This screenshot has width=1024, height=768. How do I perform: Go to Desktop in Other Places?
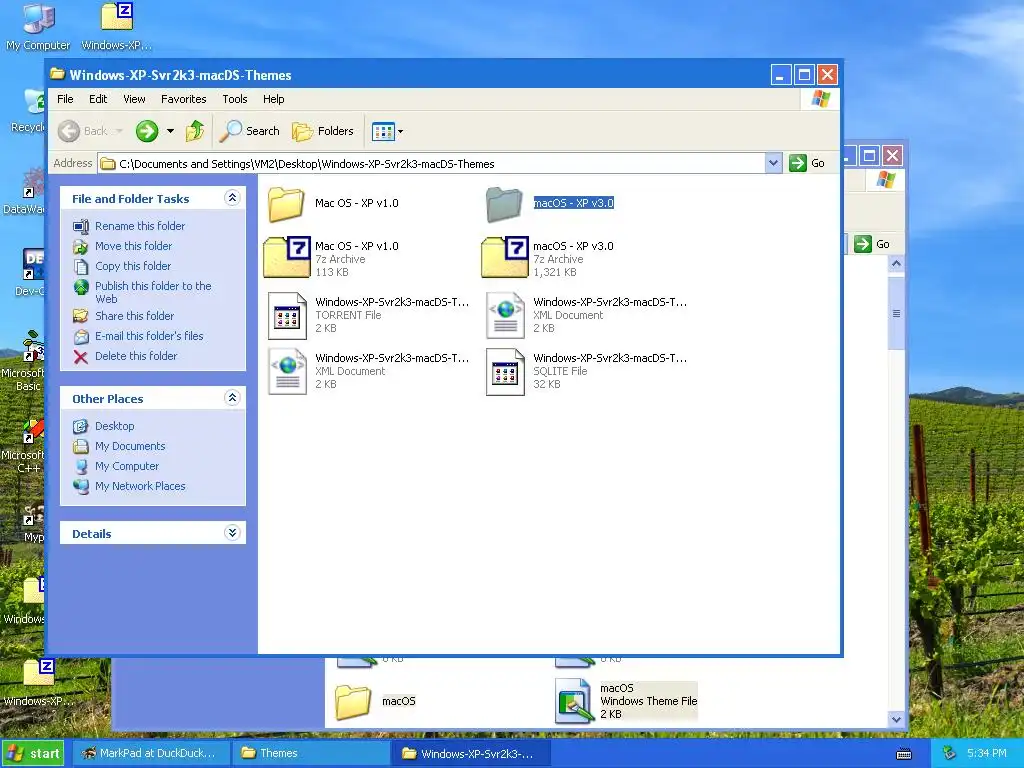coord(114,426)
